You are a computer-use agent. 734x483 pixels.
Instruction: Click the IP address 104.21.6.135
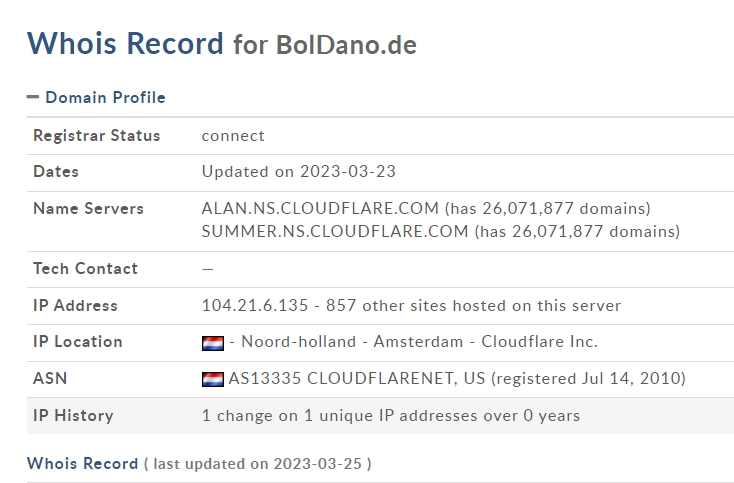tap(255, 305)
